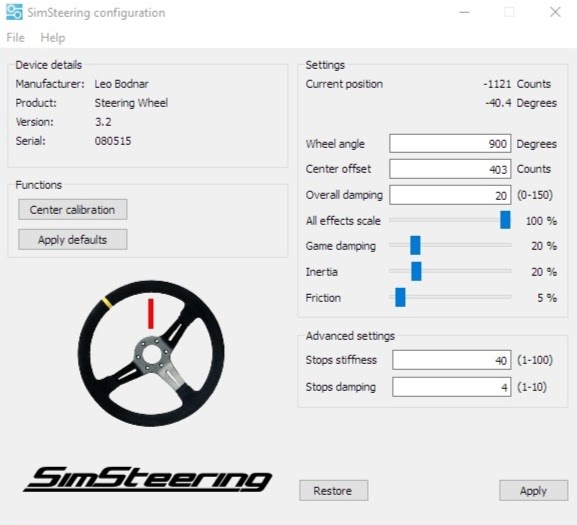This screenshot has width=577, height=525.
Task: Click the Apply defaults button
Action: pyautogui.click(x=73, y=240)
